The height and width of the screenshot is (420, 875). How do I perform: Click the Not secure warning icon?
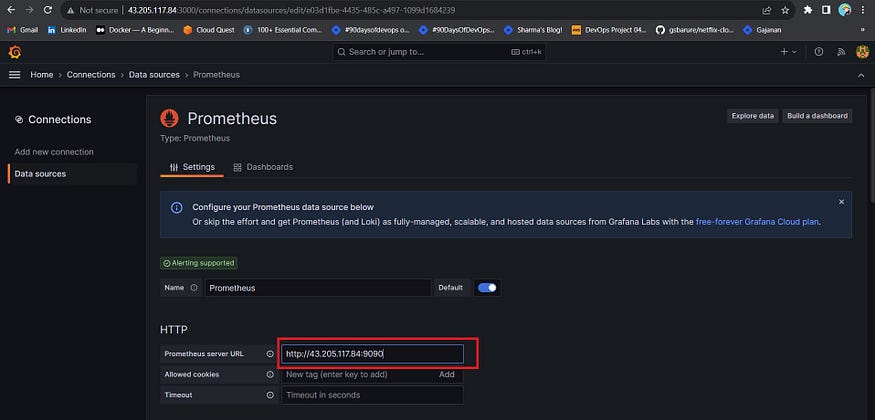coord(71,10)
